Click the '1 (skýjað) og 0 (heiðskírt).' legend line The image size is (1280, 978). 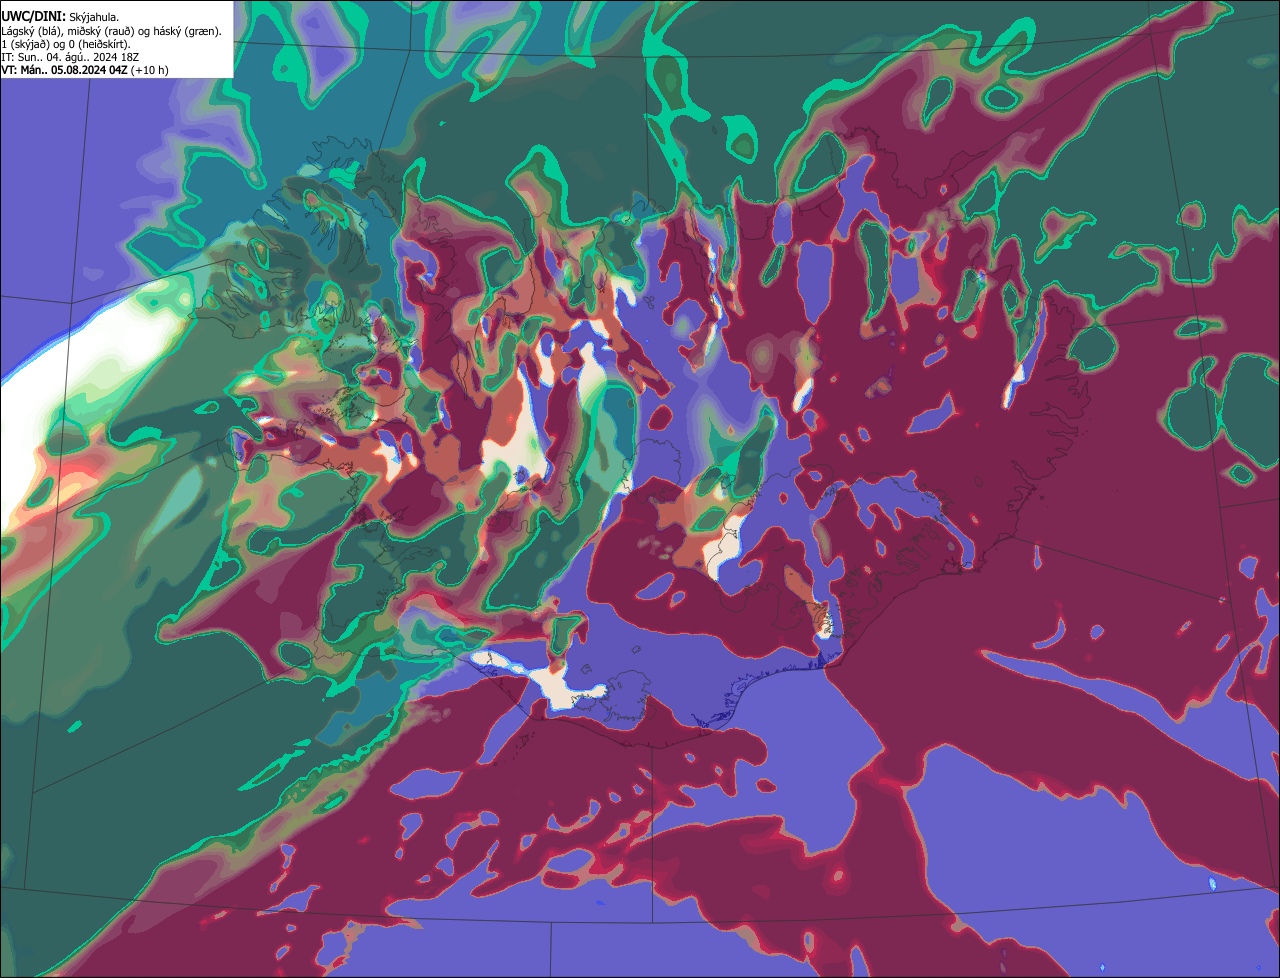[x=66, y=44]
